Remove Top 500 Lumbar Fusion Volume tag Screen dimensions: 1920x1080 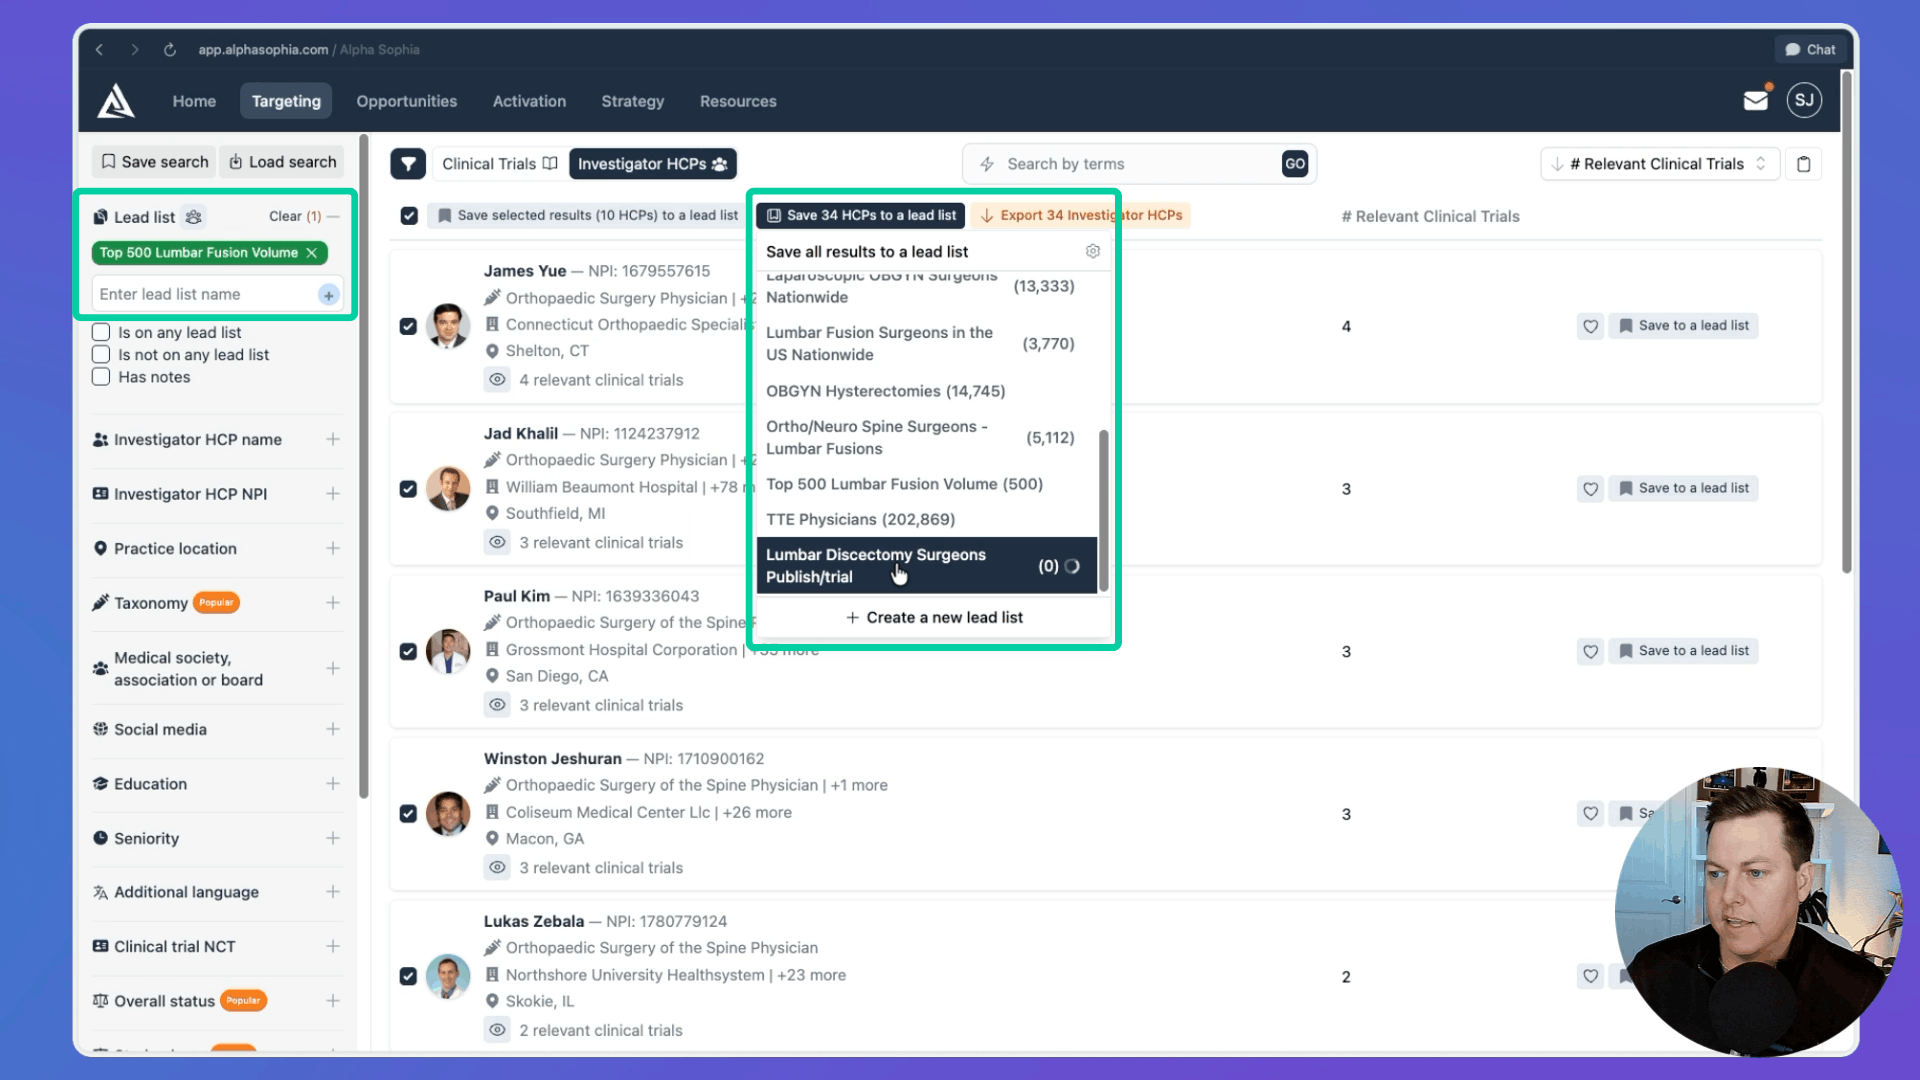(x=312, y=253)
